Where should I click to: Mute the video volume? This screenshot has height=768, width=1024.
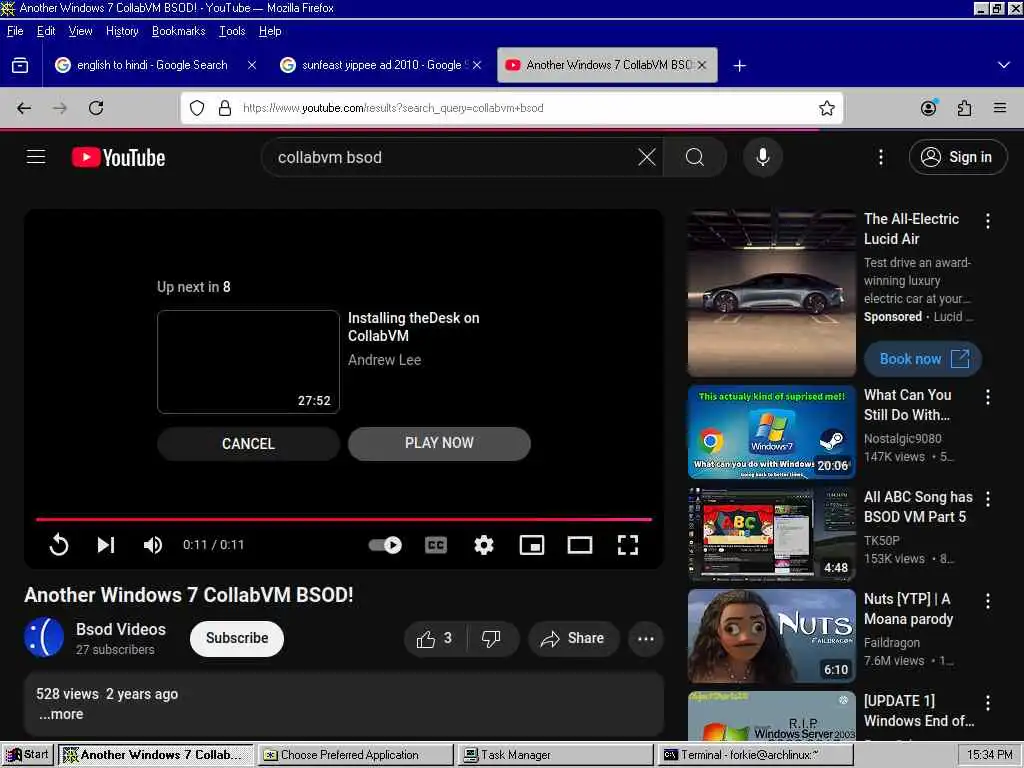tap(153, 545)
